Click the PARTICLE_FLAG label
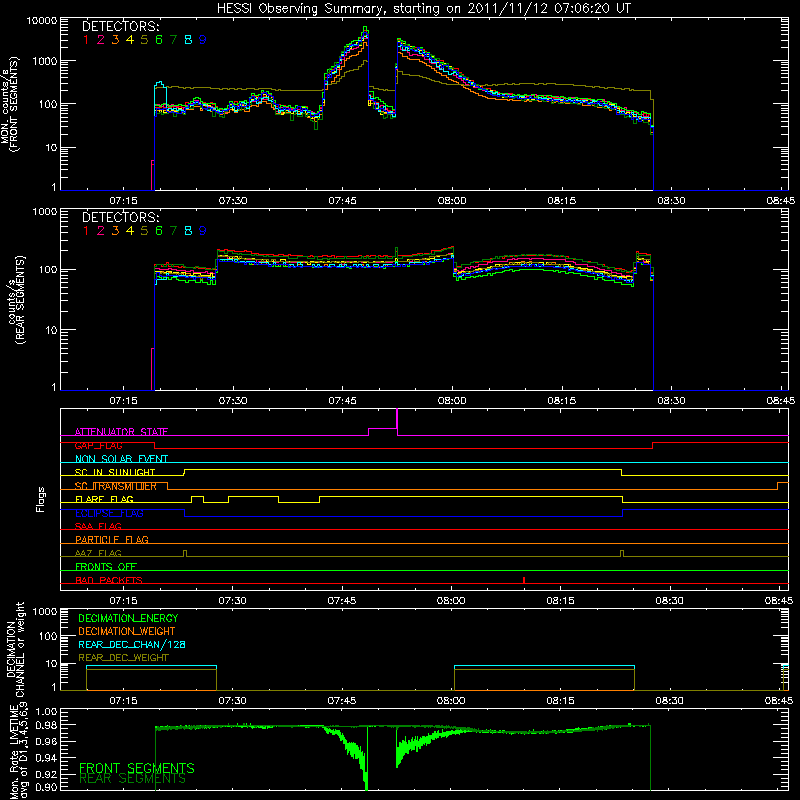 (x=112, y=539)
